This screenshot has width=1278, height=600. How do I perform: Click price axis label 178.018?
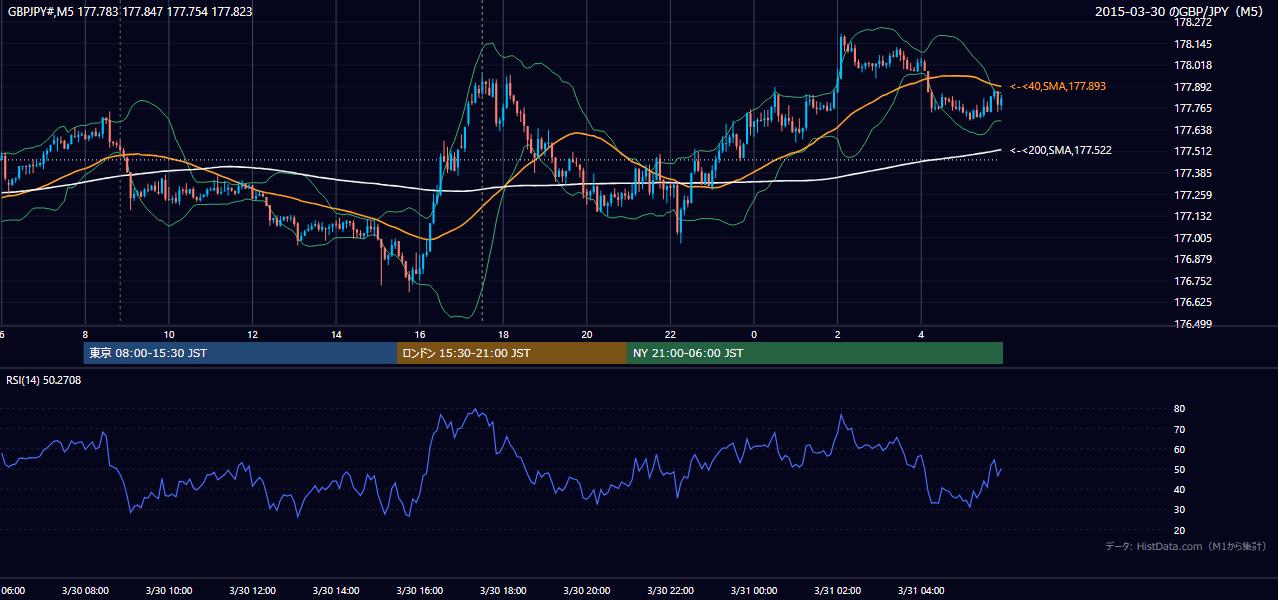pos(1194,65)
